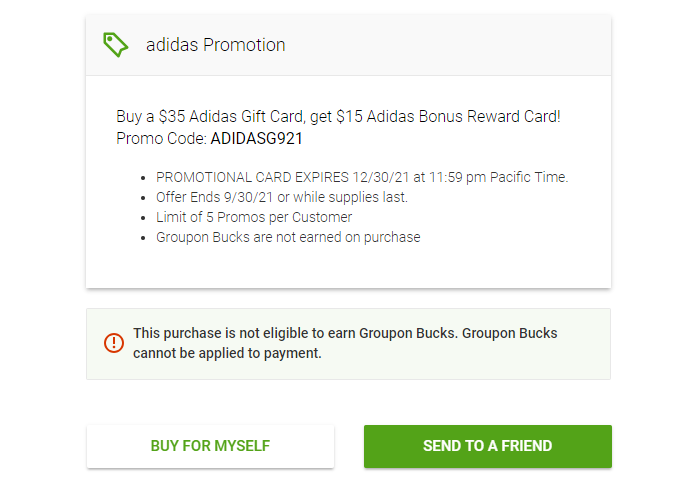Click the Limit of 5 Promos bullet
The height and width of the screenshot is (487, 683).
(x=254, y=217)
